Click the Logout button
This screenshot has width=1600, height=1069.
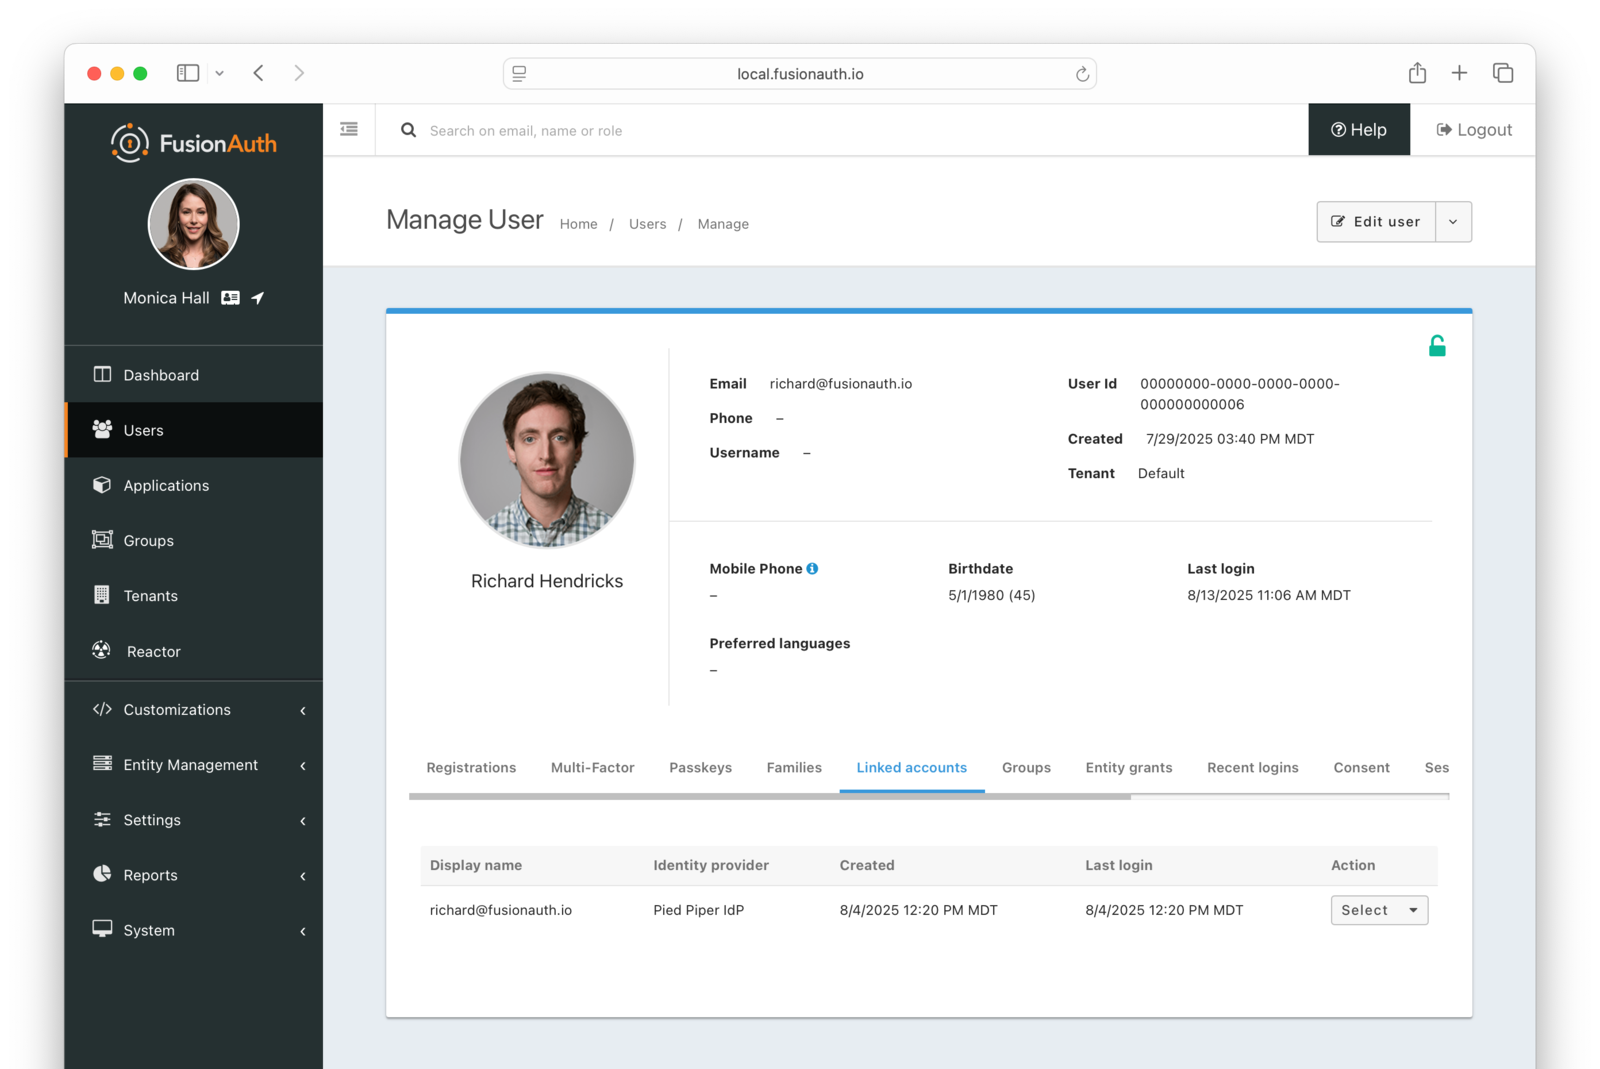tap(1471, 129)
